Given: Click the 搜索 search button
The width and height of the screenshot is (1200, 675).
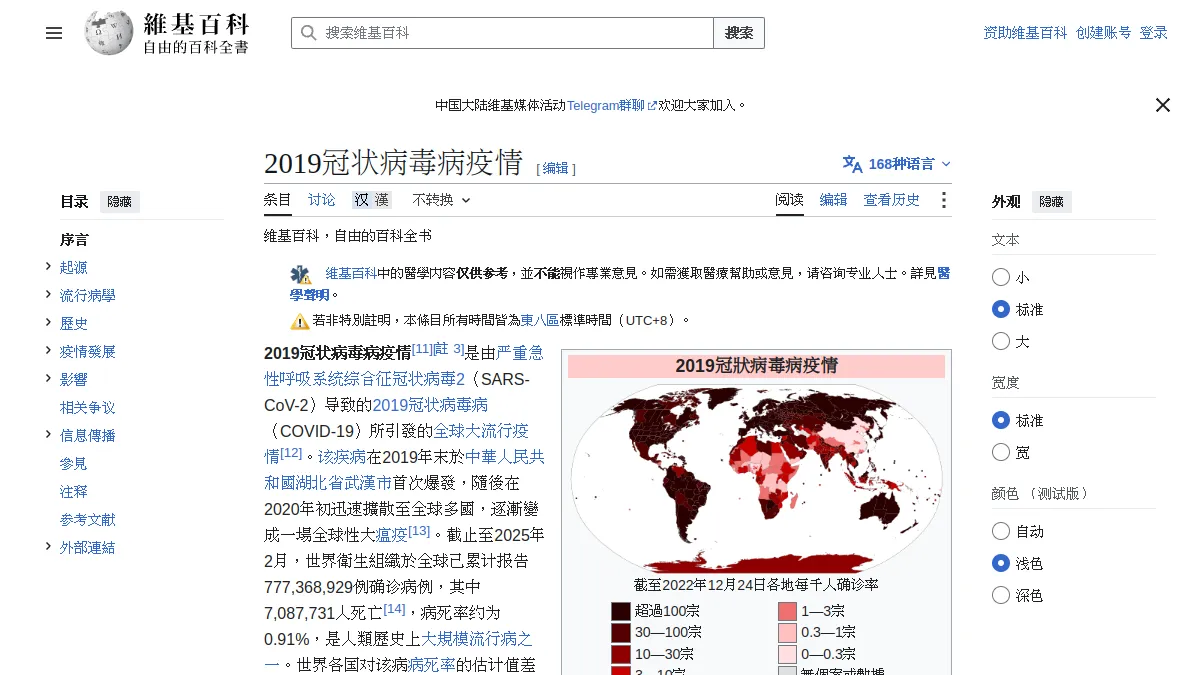Looking at the screenshot, I should click(x=739, y=33).
